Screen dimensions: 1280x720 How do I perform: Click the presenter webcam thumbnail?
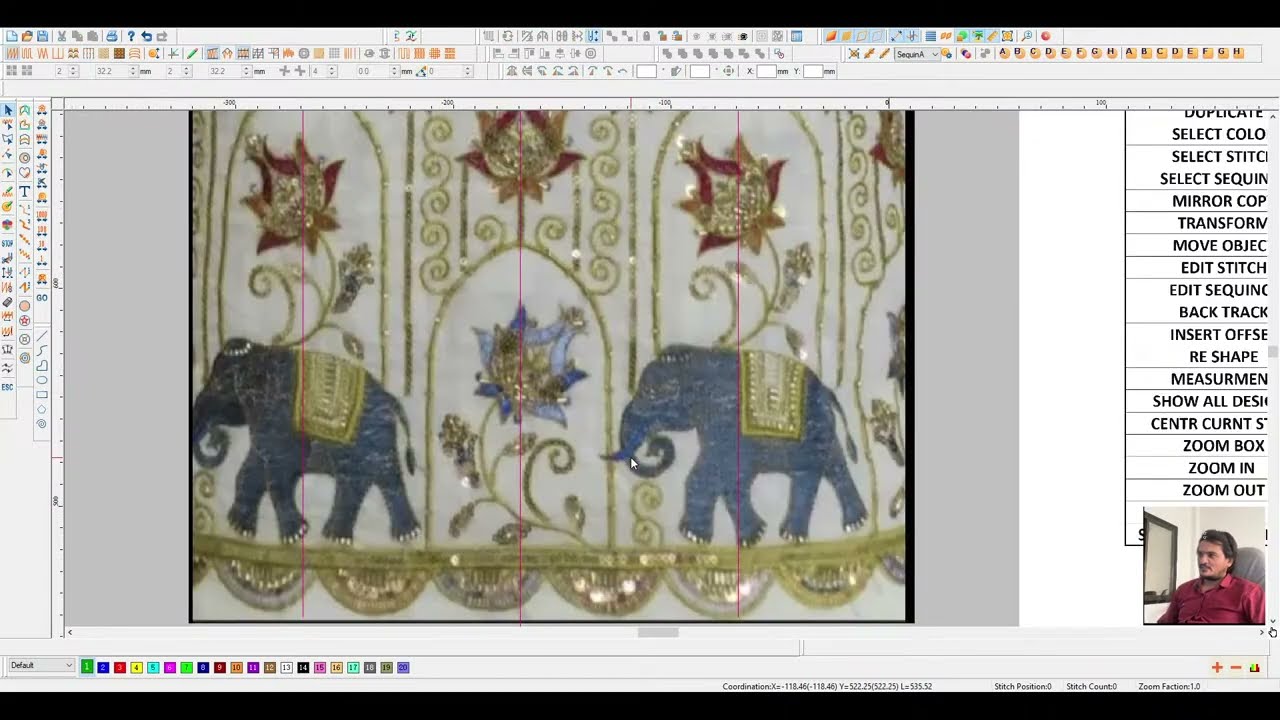coord(1204,566)
